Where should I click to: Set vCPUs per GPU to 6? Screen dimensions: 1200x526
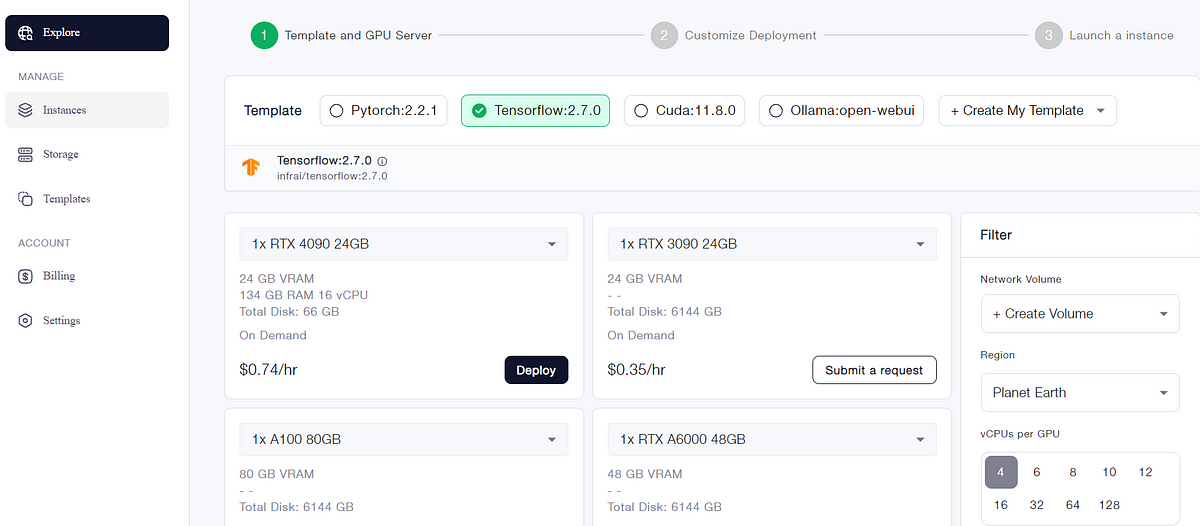pos(1037,472)
